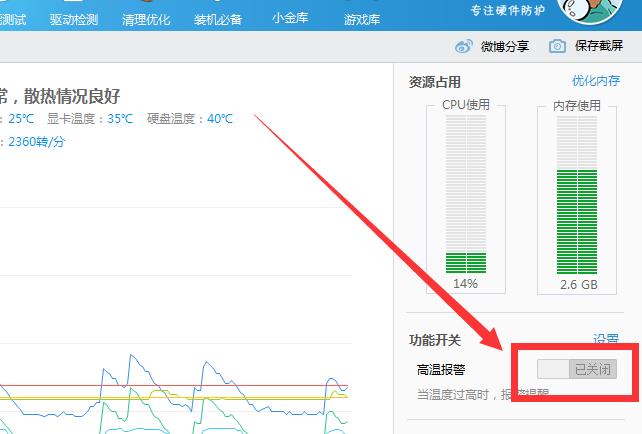Click the cartoon avatar icon
The image size is (642, 434).
[590, 10]
